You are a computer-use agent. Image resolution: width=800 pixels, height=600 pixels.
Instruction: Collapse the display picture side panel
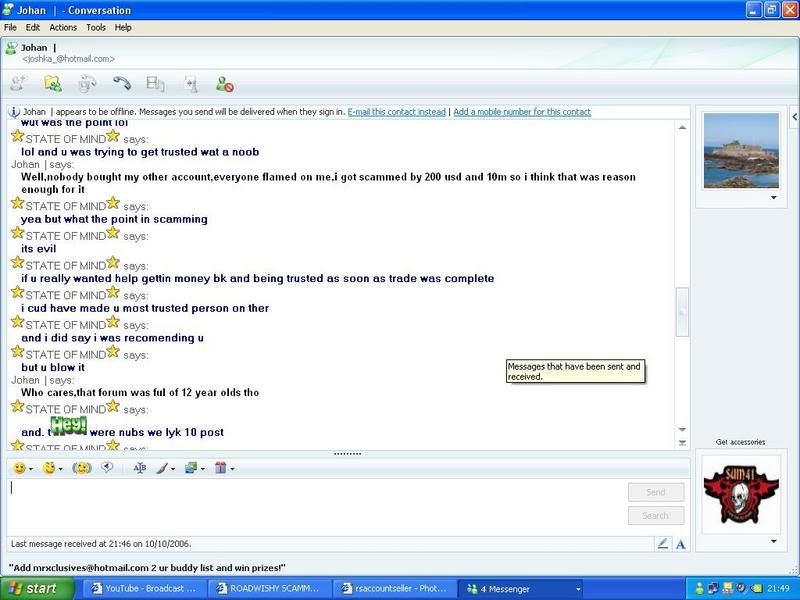click(683, 312)
